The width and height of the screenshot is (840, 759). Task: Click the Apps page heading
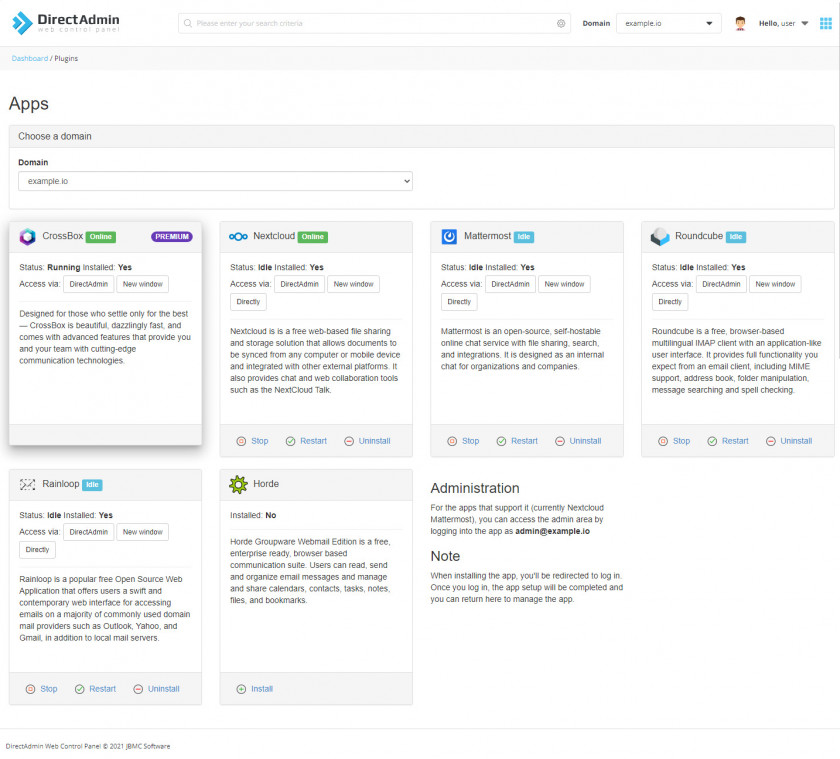(x=28, y=103)
